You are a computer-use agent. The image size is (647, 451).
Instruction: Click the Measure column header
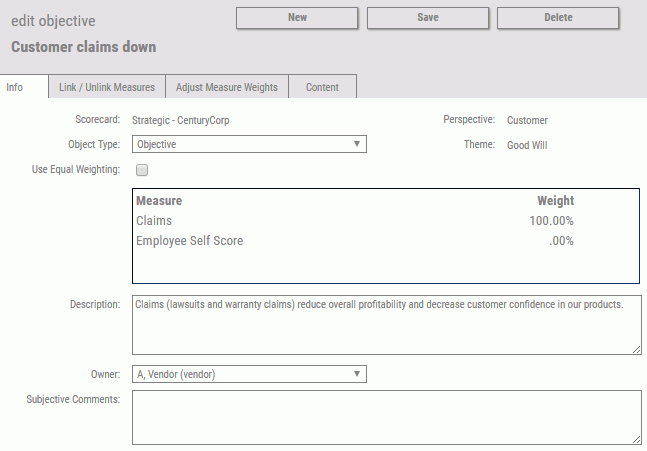point(159,201)
